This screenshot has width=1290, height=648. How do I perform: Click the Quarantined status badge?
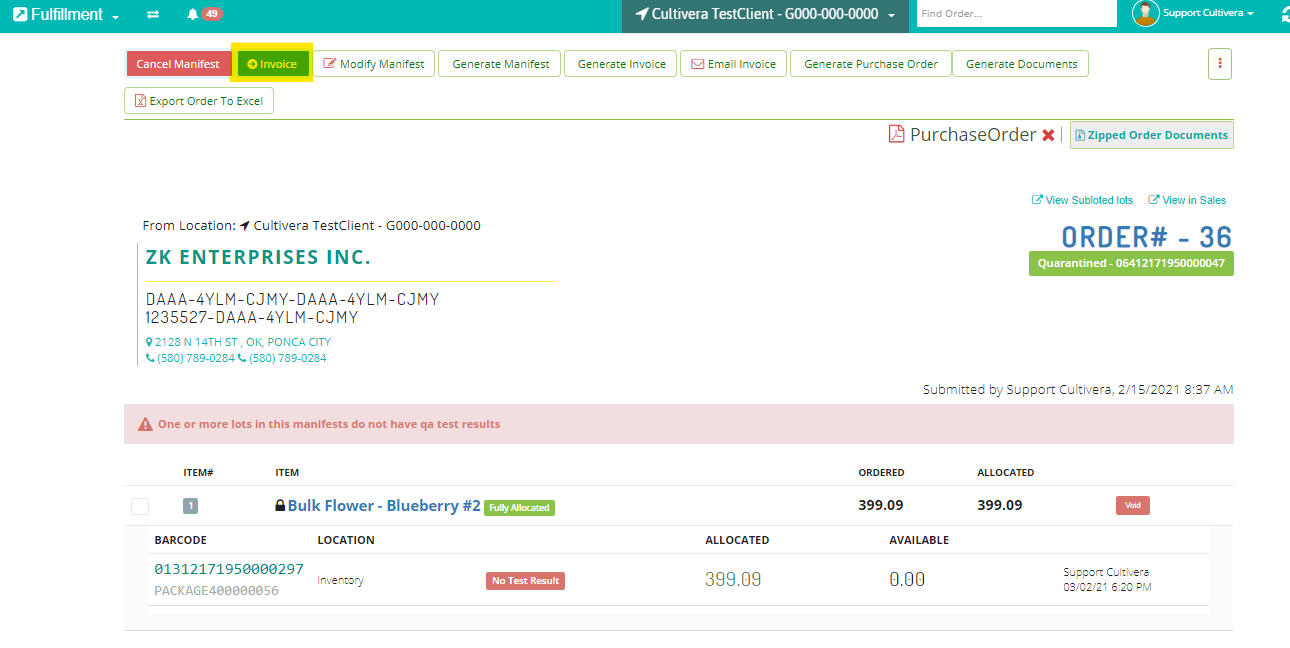click(1131, 264)
